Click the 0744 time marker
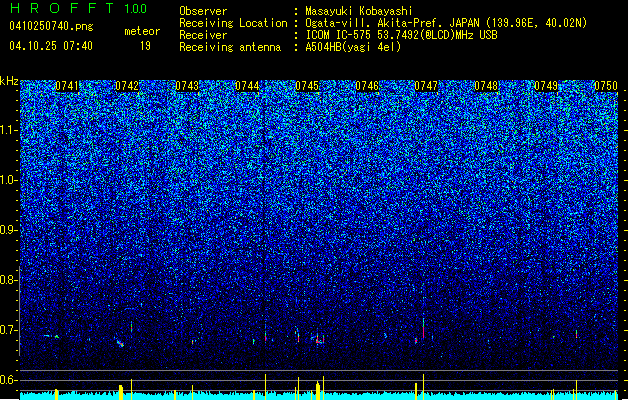This screenshot has width=629, height=400. click(x=247, y=86)
